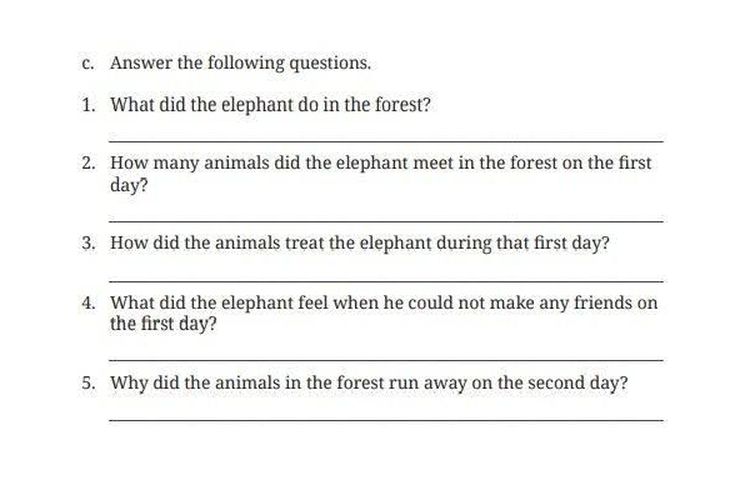750x500 pixels.
Task: Click the number label '4.'
Action: [88, 303]
